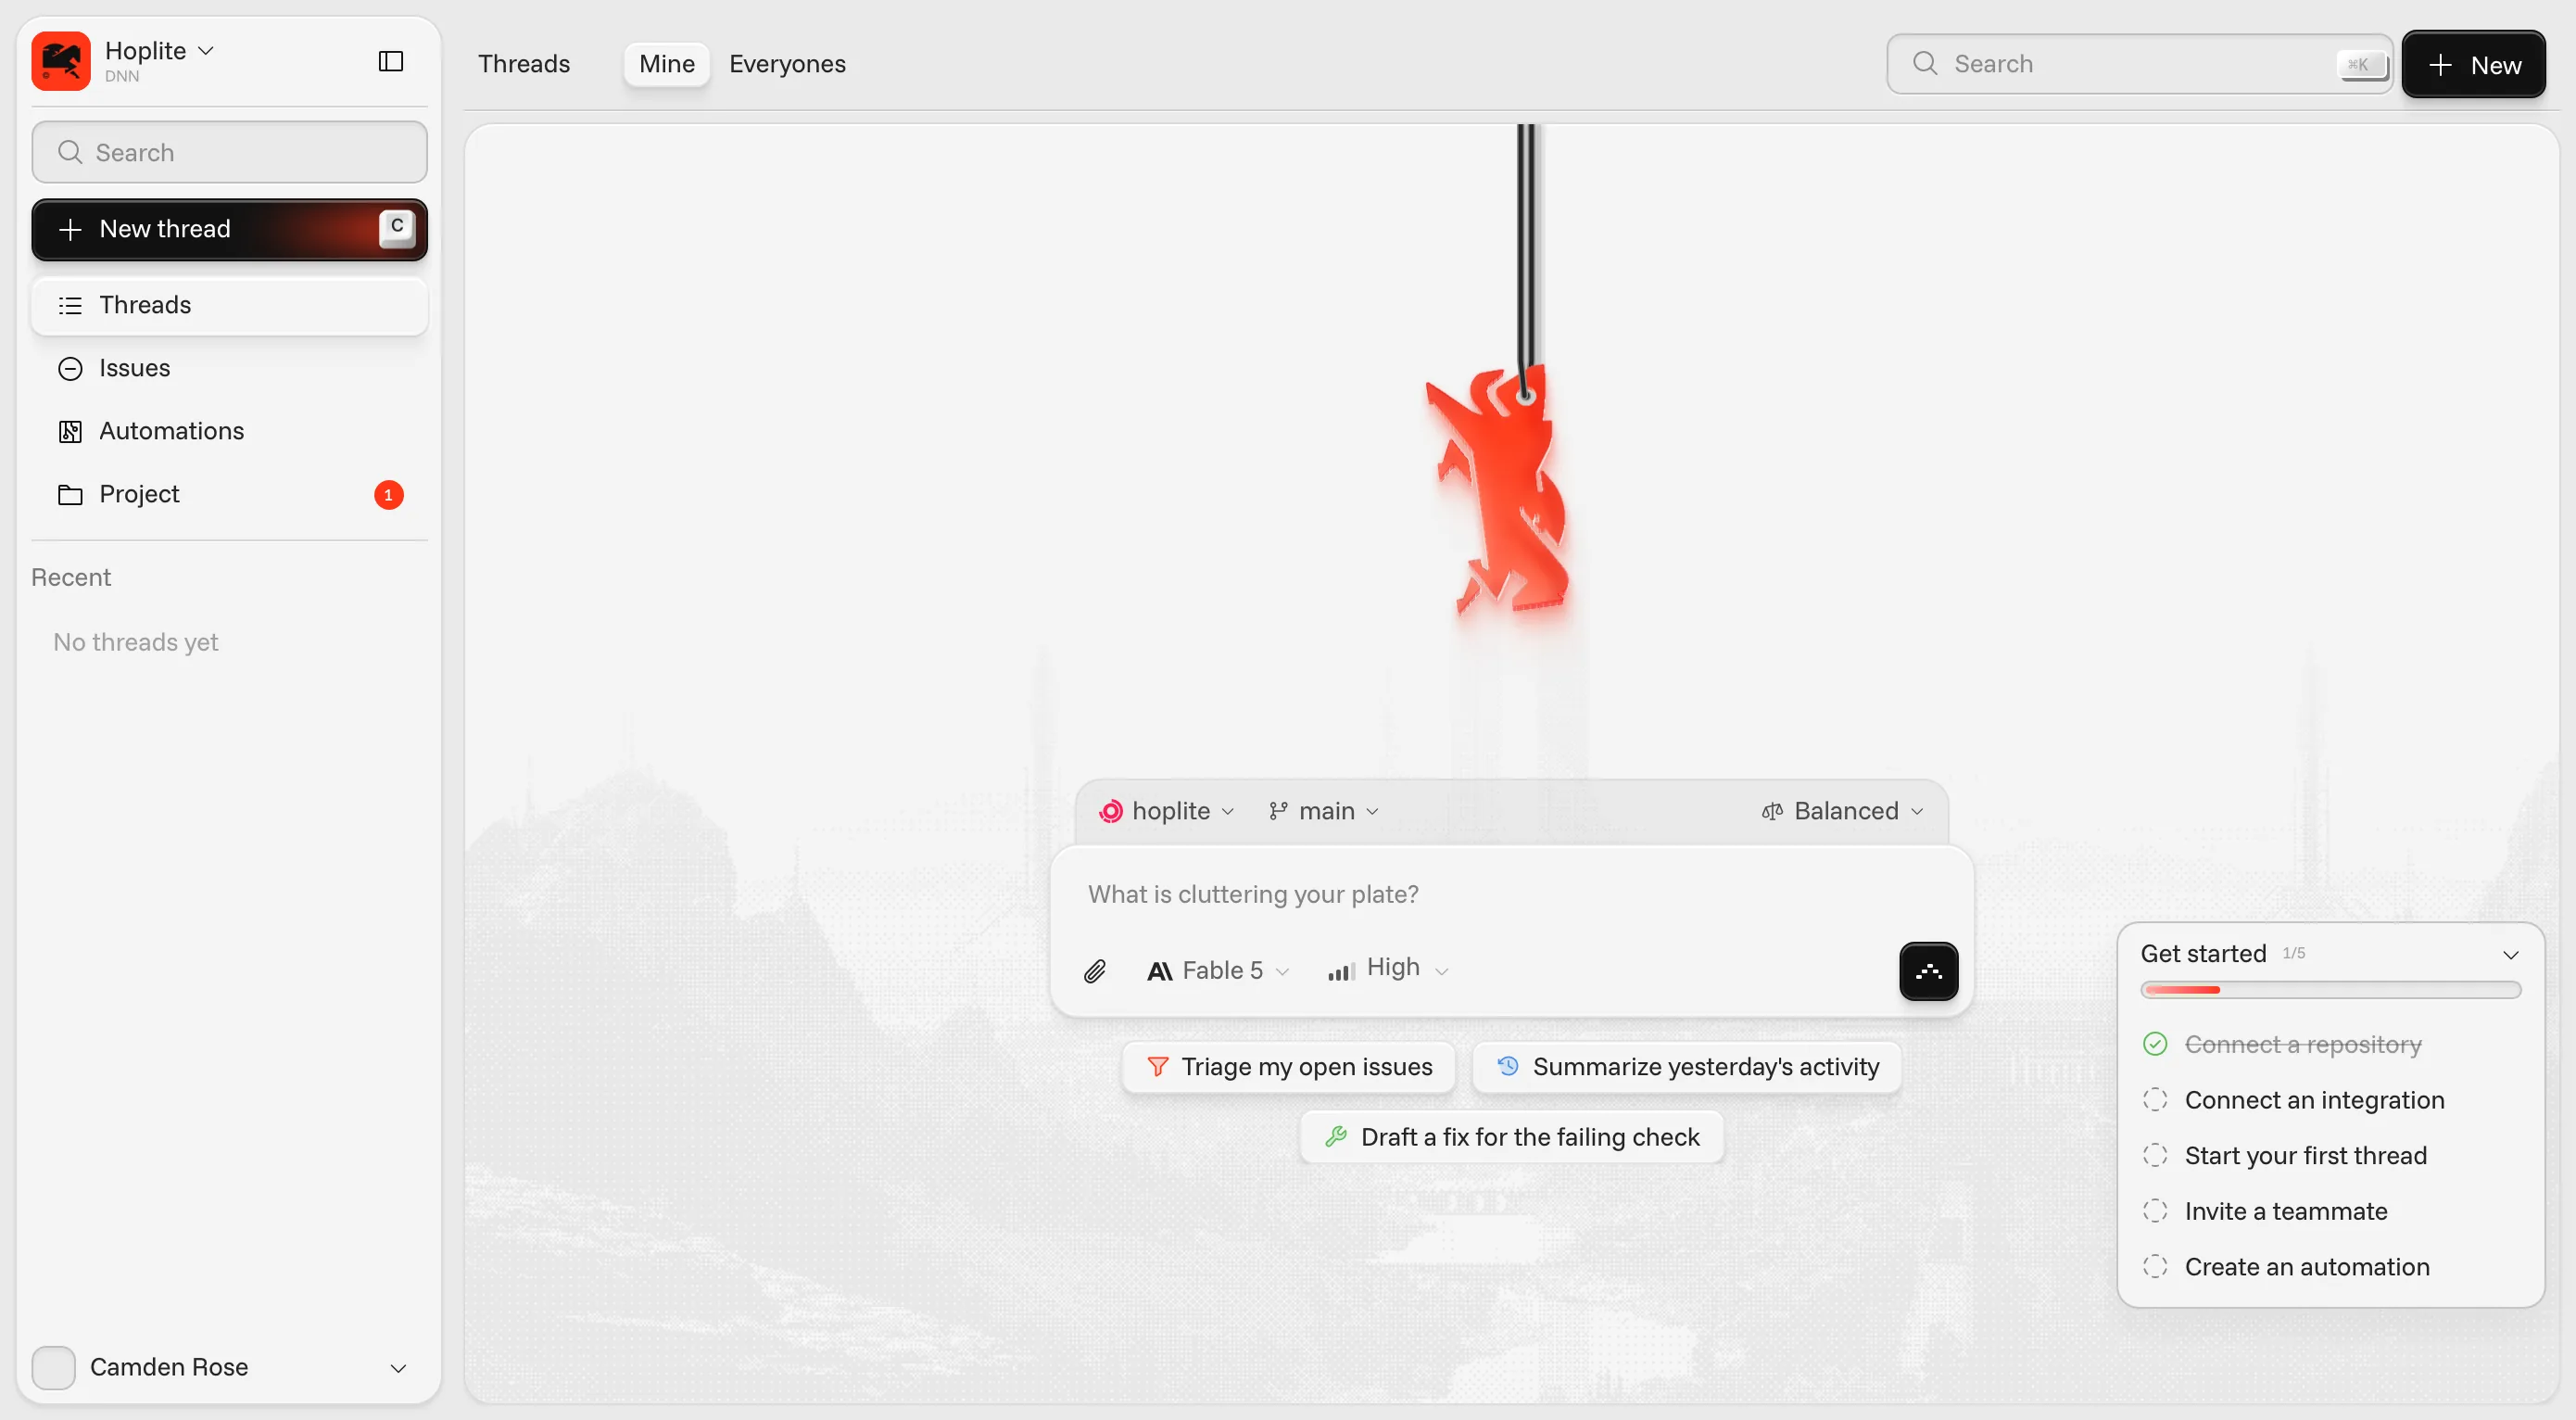Viewport: 2576px width, 1420px height.
Task: Focus the top bar Search field
Action: (2139, 64)
